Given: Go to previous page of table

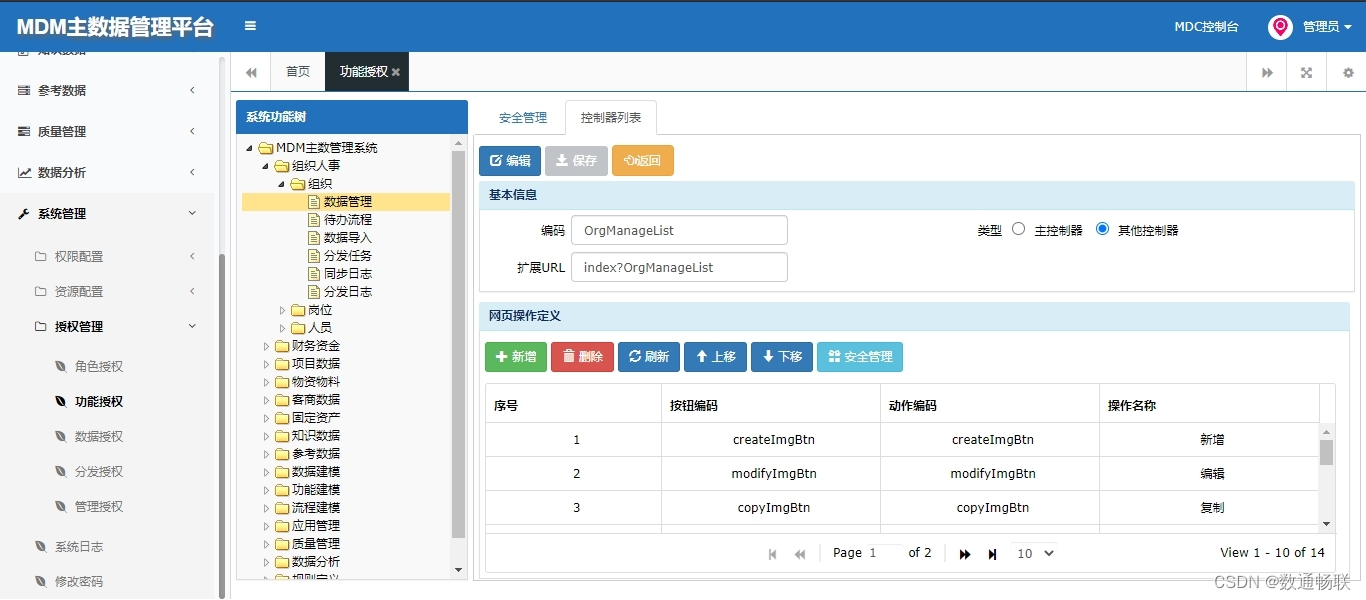Looking at the screenshot, I should 800,553.
